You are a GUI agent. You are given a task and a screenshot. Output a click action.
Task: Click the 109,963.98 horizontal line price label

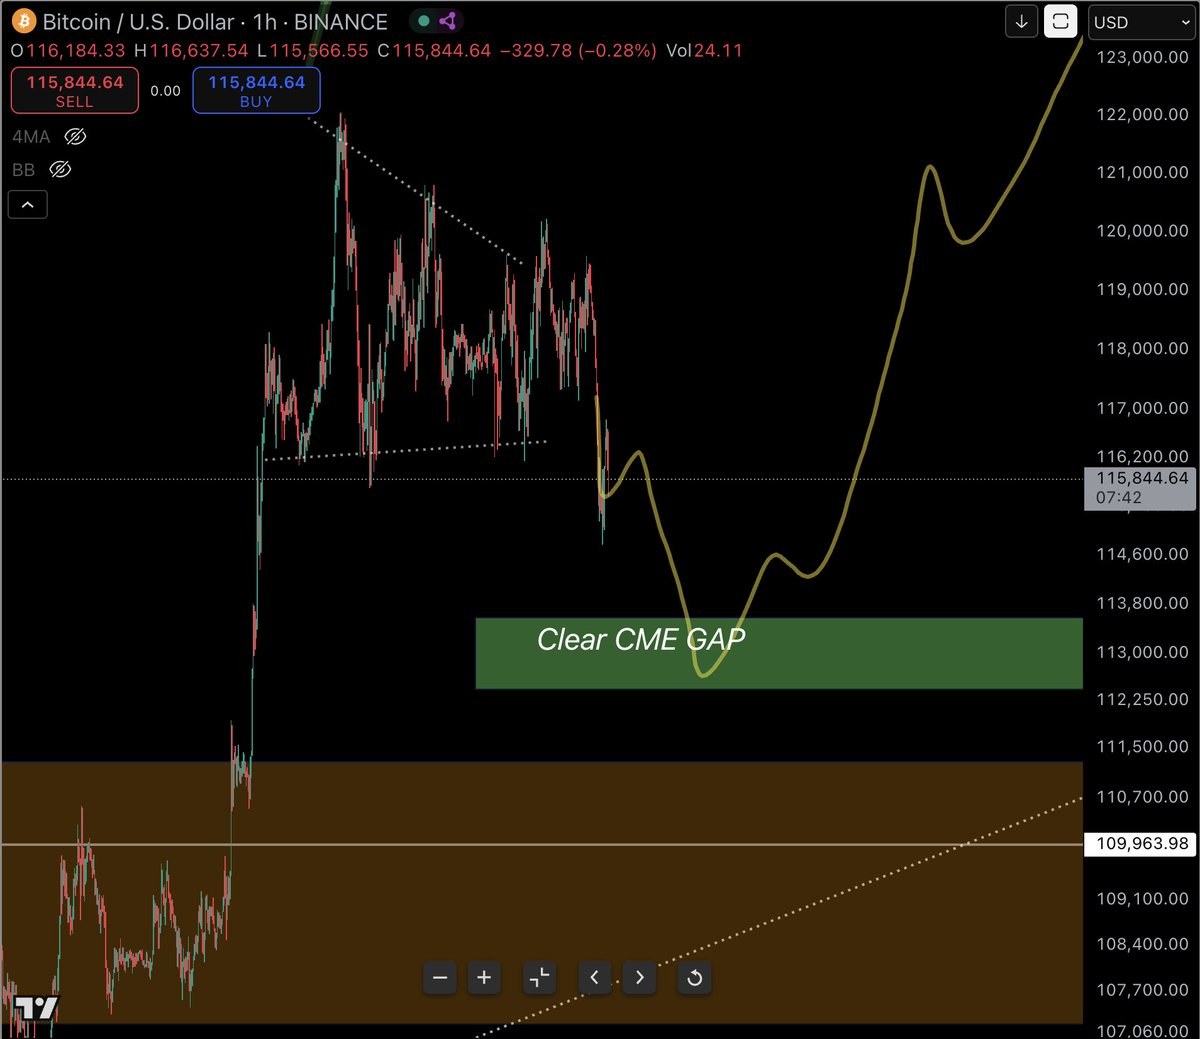click(x=1141, y=844)
